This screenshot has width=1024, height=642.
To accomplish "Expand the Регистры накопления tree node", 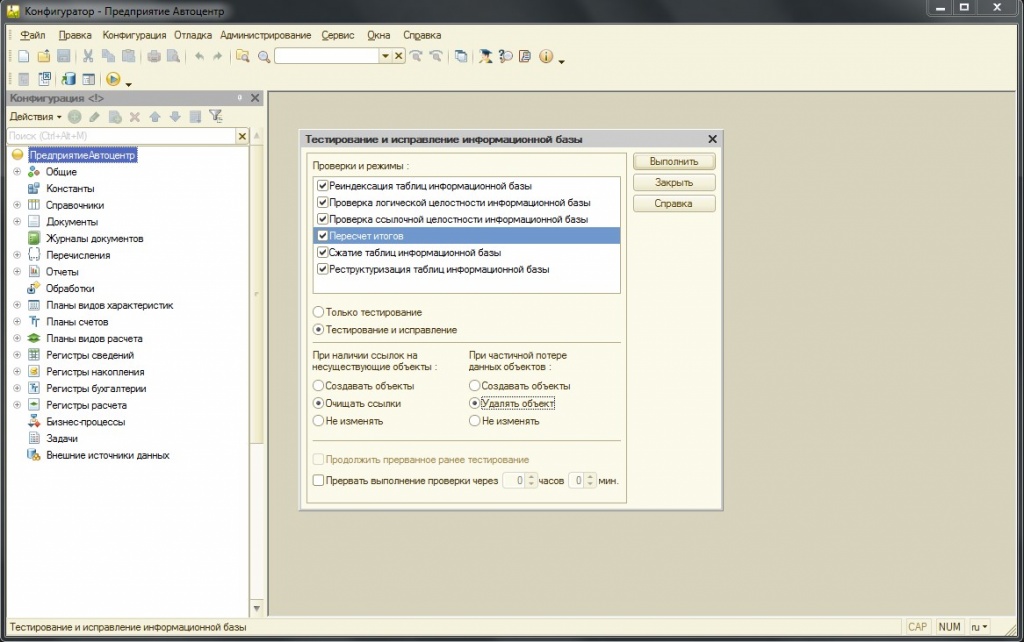I will (17, 372).
